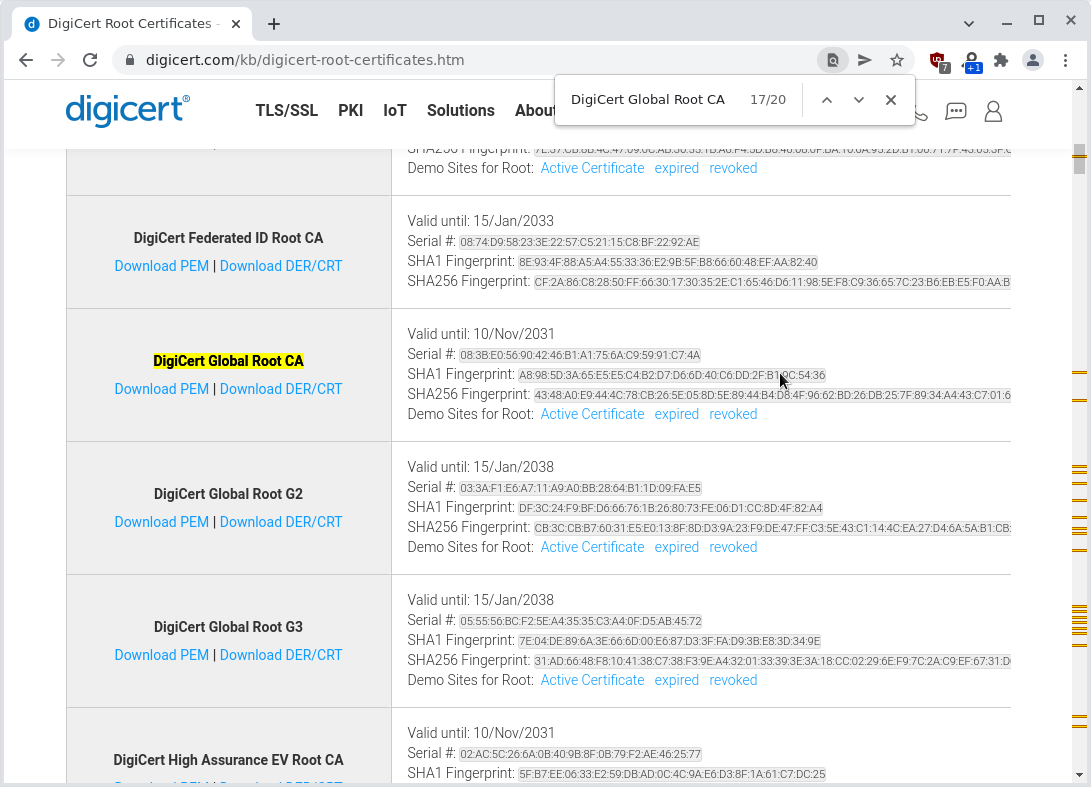Image resolution: width=1091 pixels, height=787 pixels.
Task: Close the find-in-page bar
Action: point(891,100)
